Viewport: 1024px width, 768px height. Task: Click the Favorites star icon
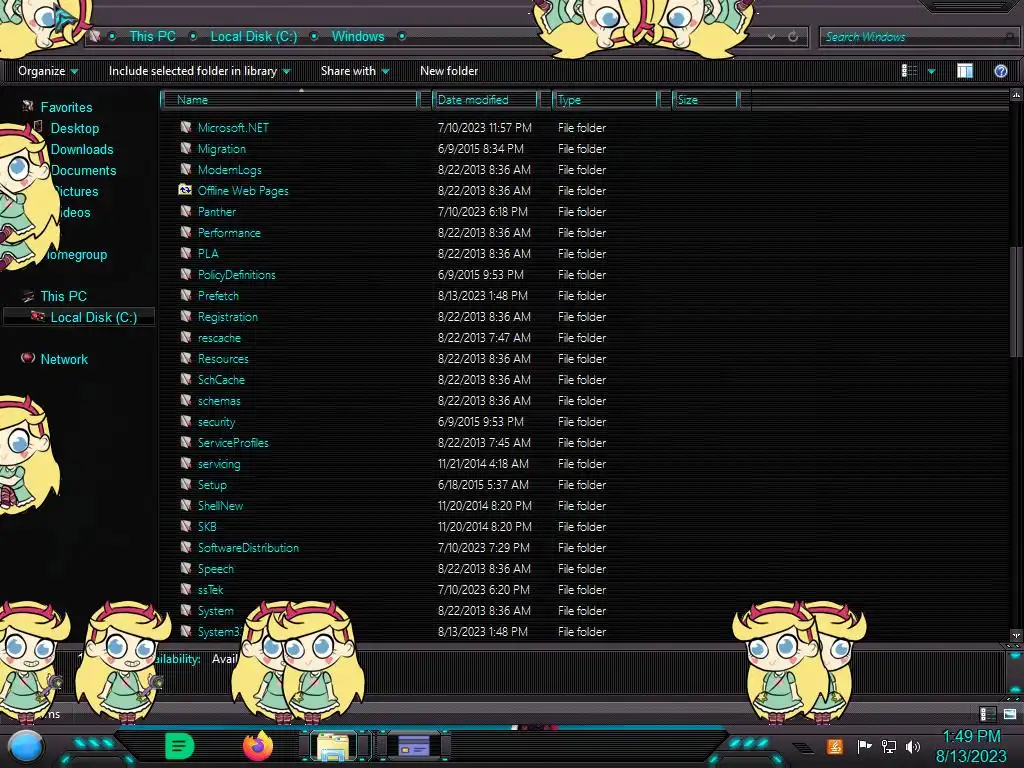coord(27,106)
